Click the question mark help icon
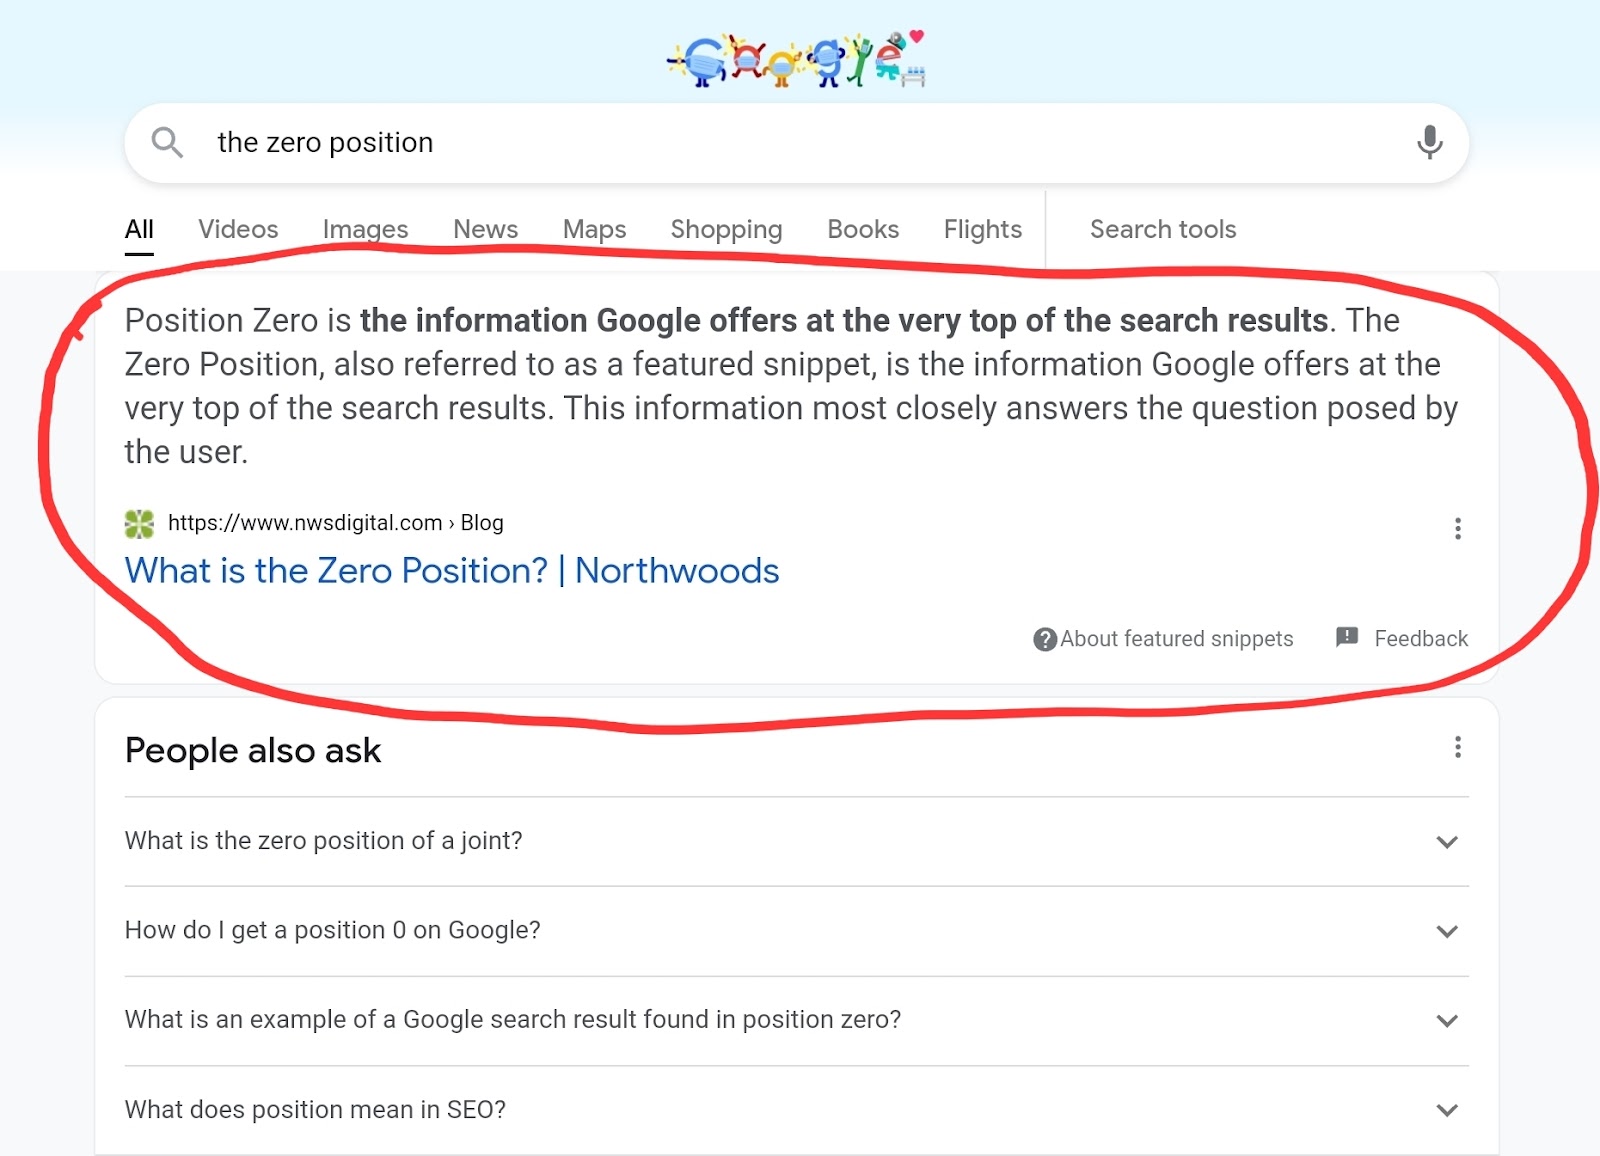Image resolution: width=1600 pixels, height=1156 pixels. 1045,639
